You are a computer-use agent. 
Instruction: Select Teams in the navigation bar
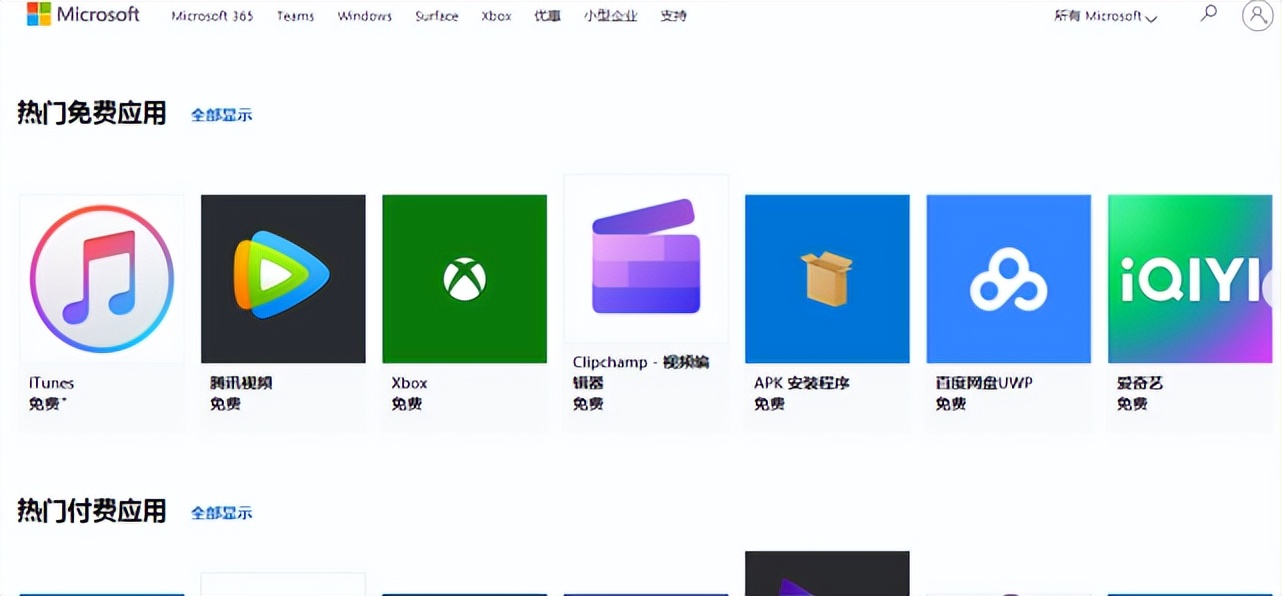tap(295, 16)
